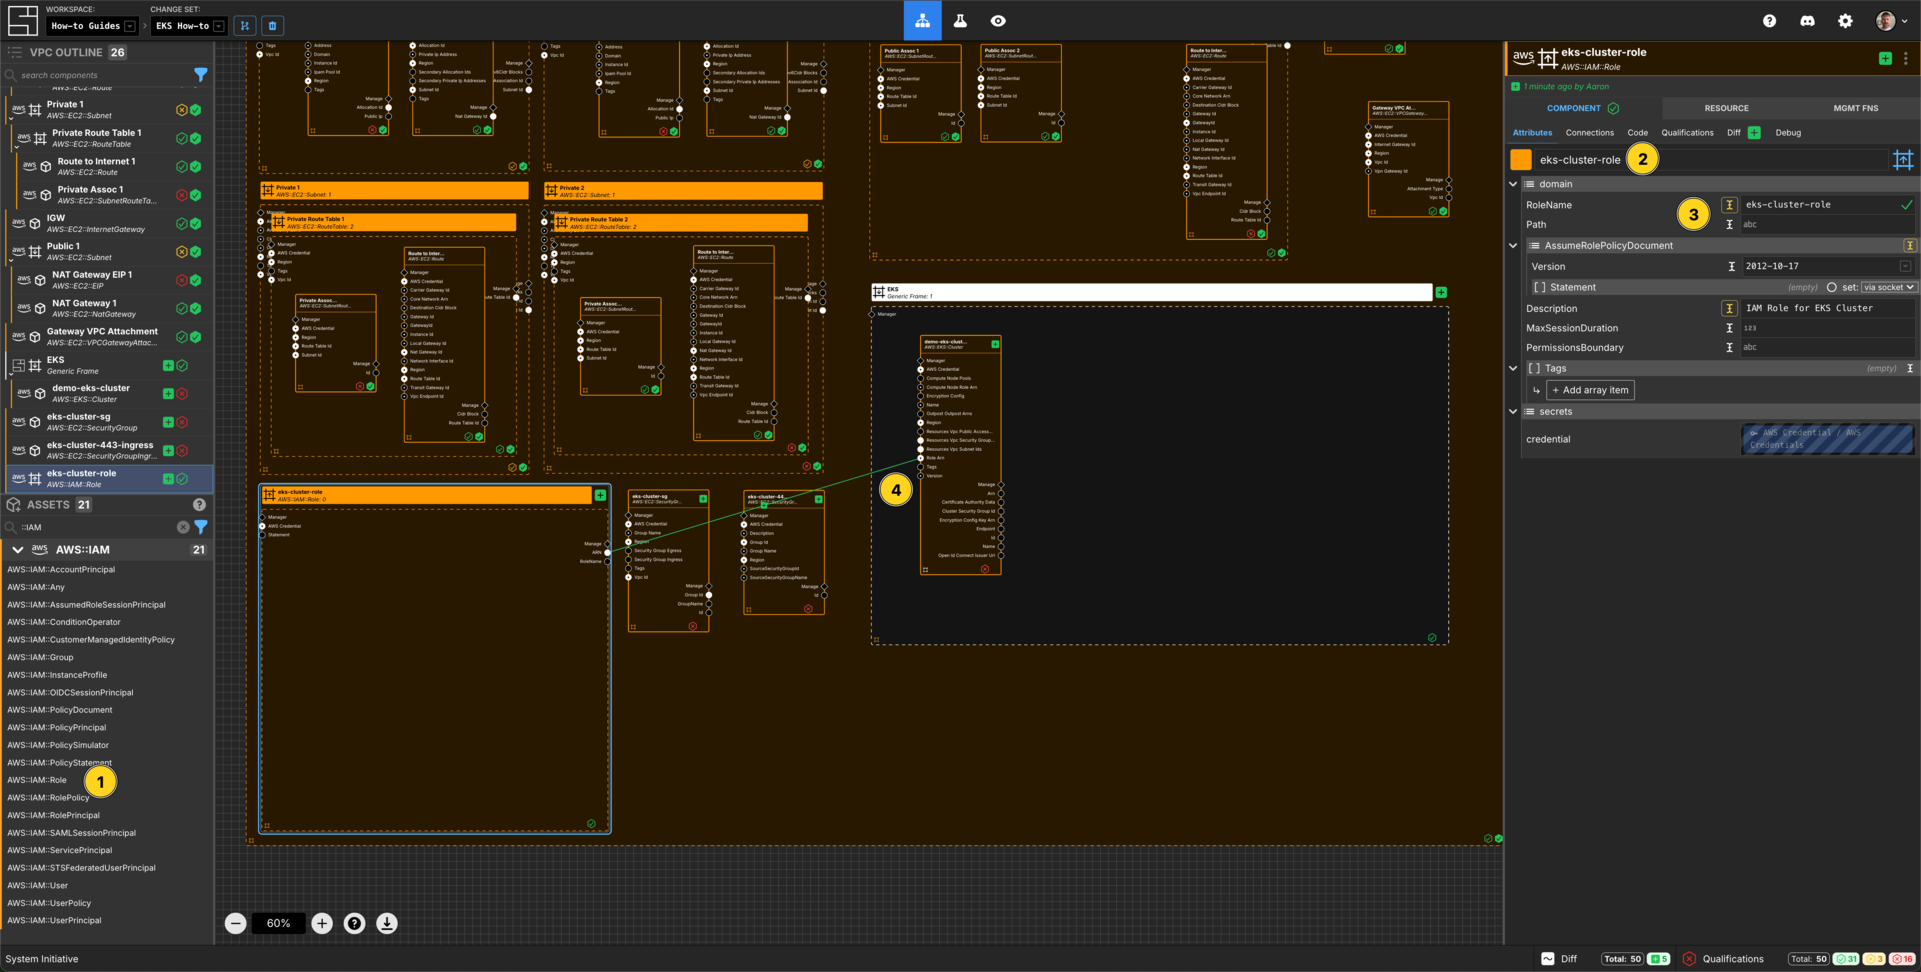Click Add array item button

tap(1590, 390)
